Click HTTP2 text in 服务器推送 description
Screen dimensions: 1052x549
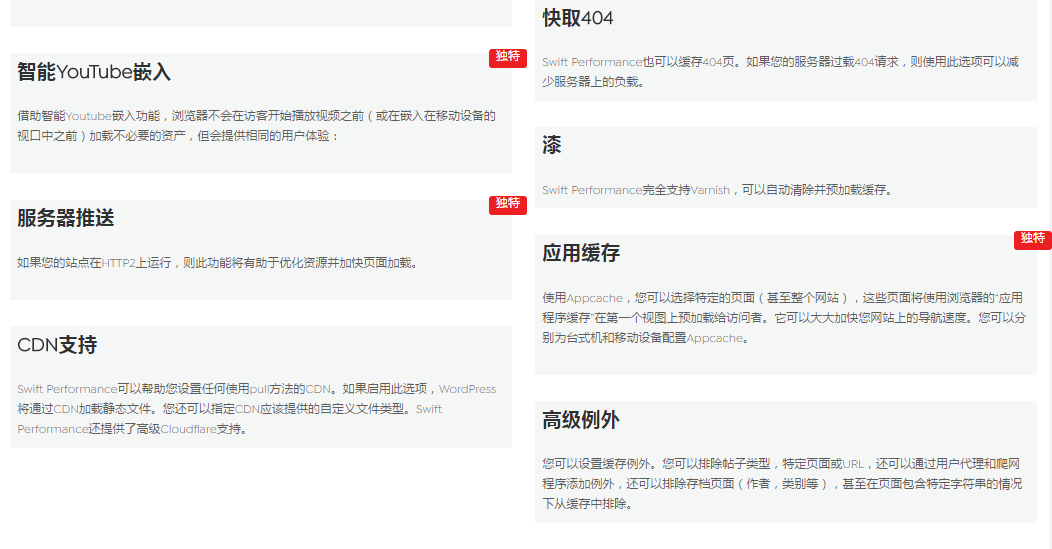(x=118, y=263)
